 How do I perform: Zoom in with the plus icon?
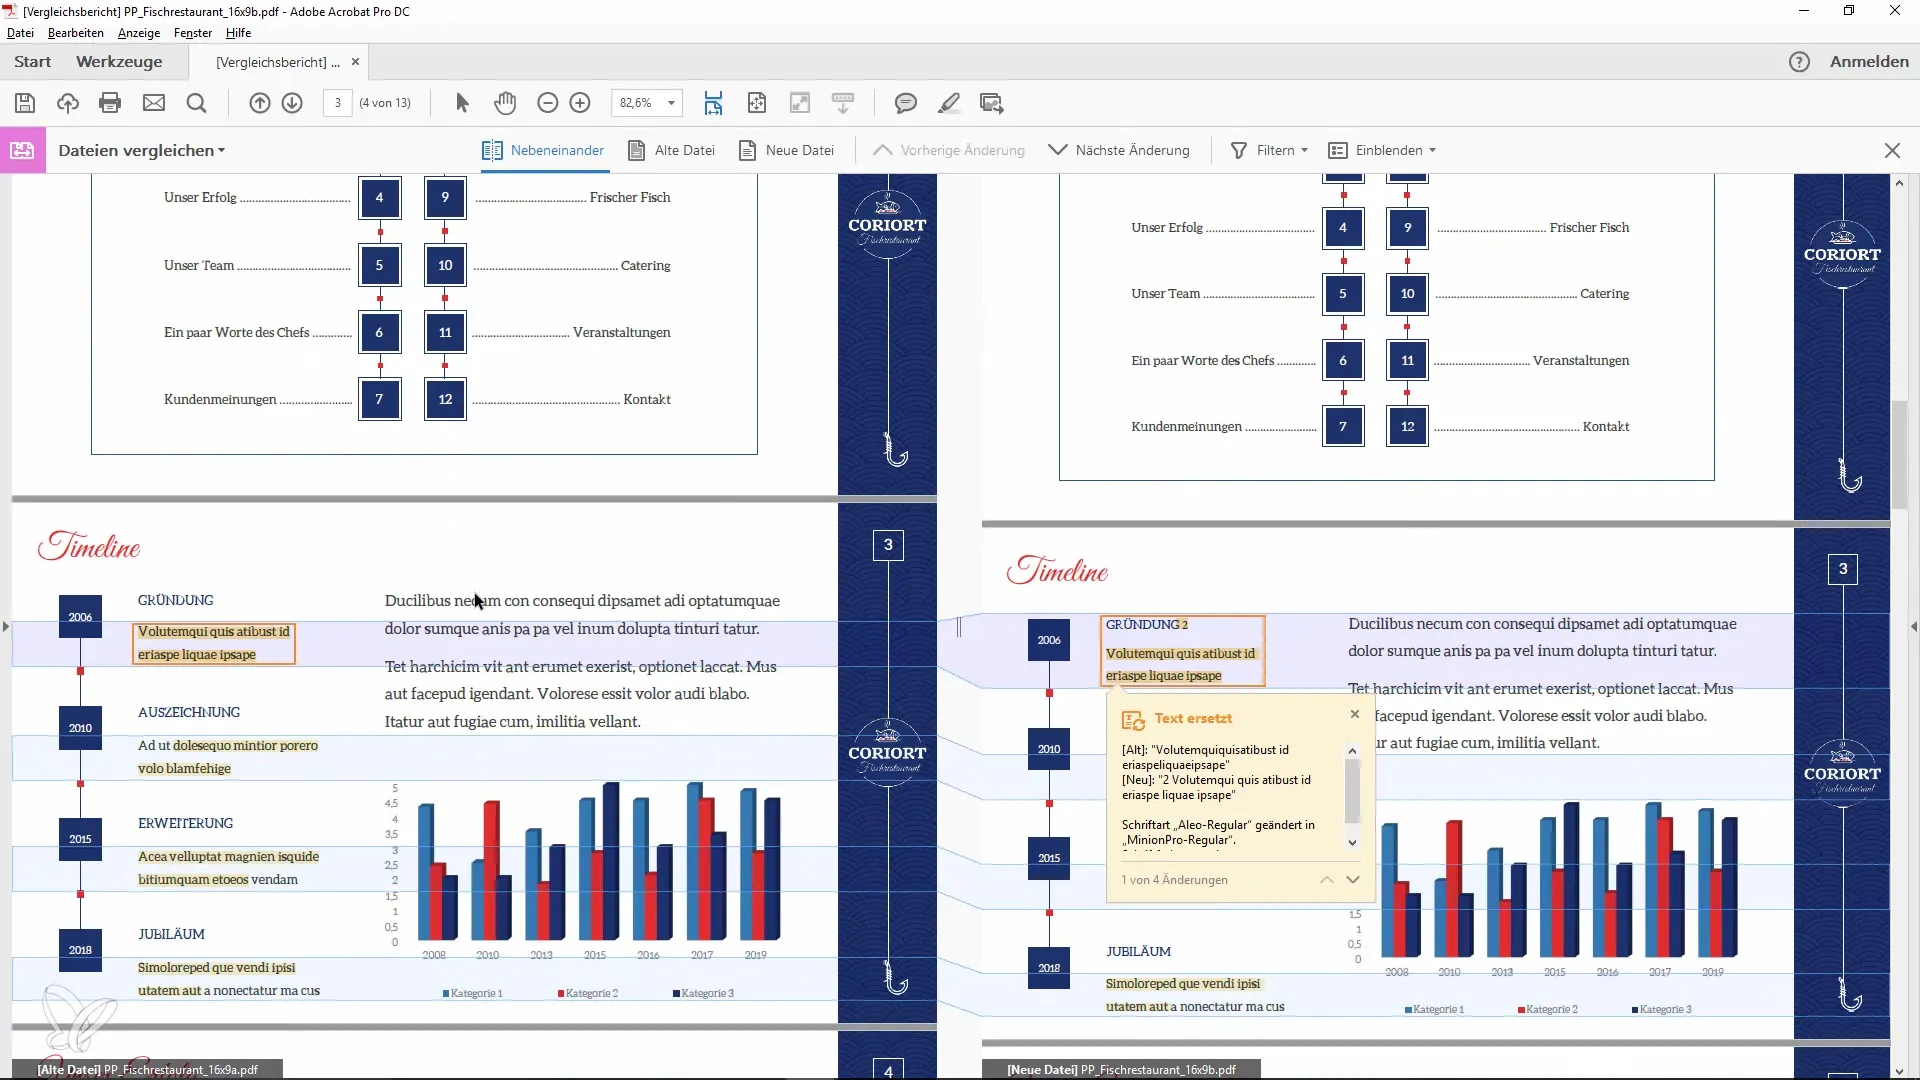580,103
